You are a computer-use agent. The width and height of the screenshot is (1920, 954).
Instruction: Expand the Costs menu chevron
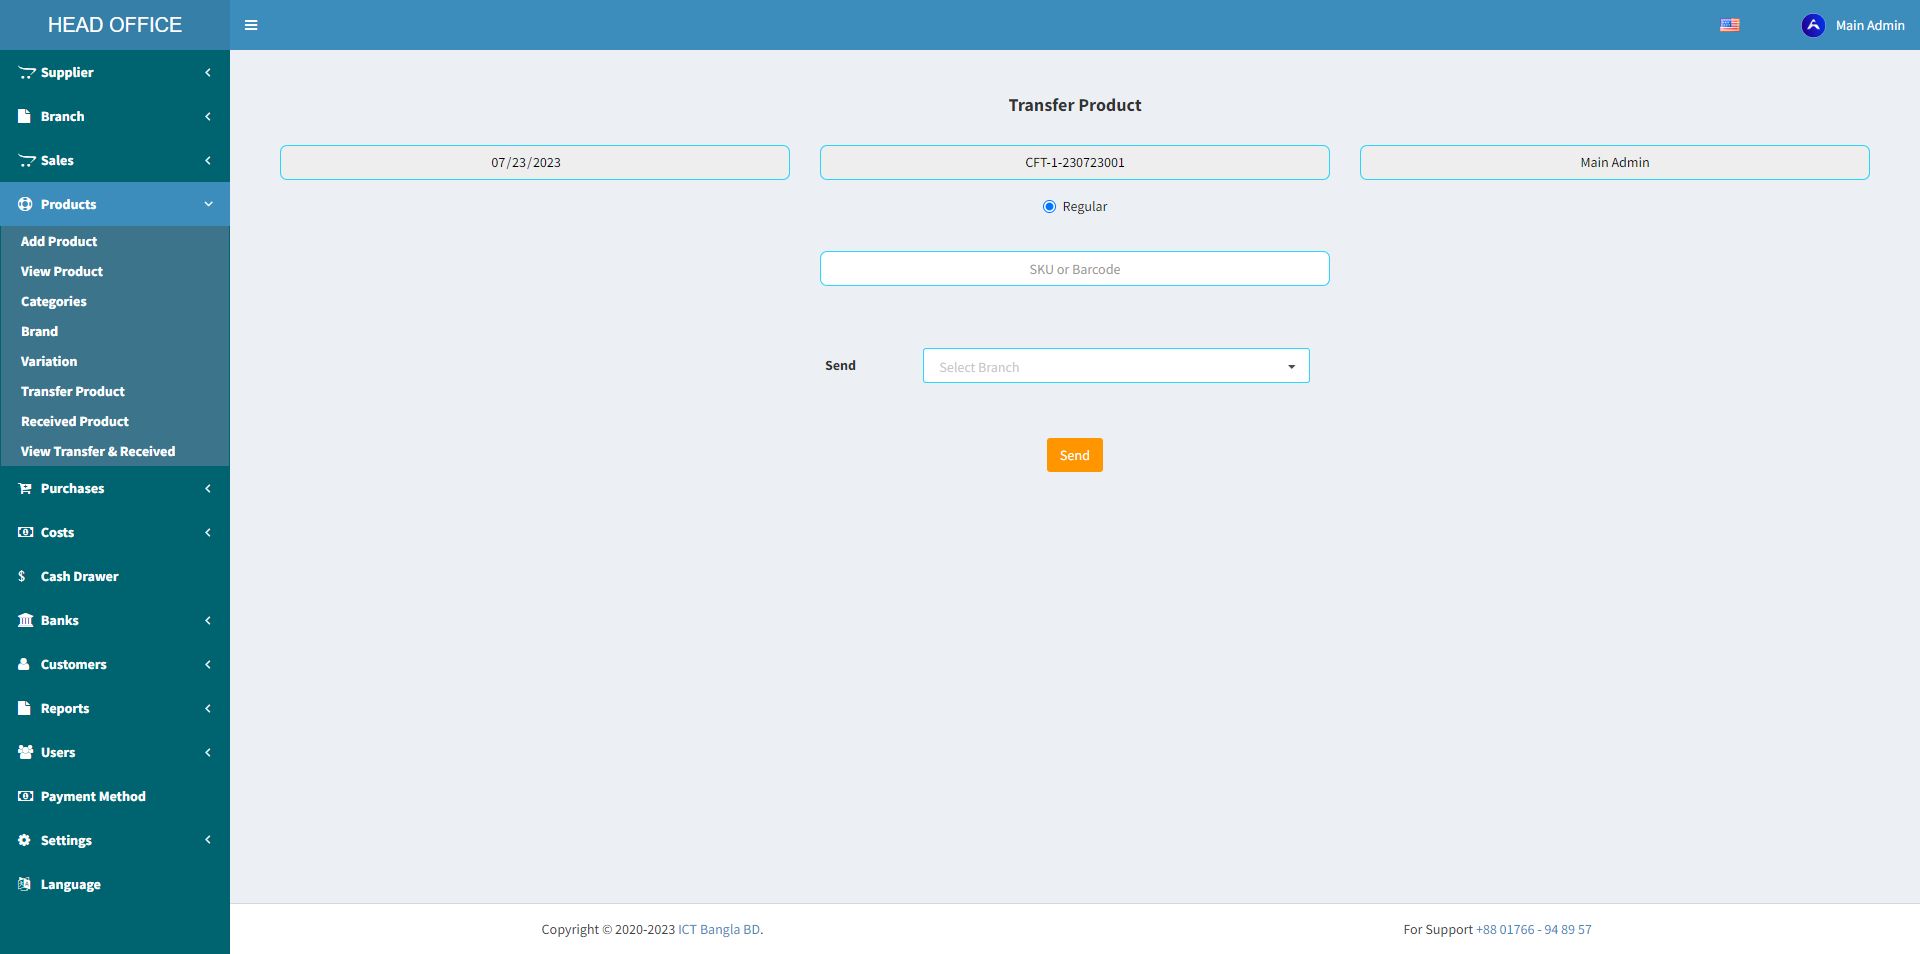(208, 532)
